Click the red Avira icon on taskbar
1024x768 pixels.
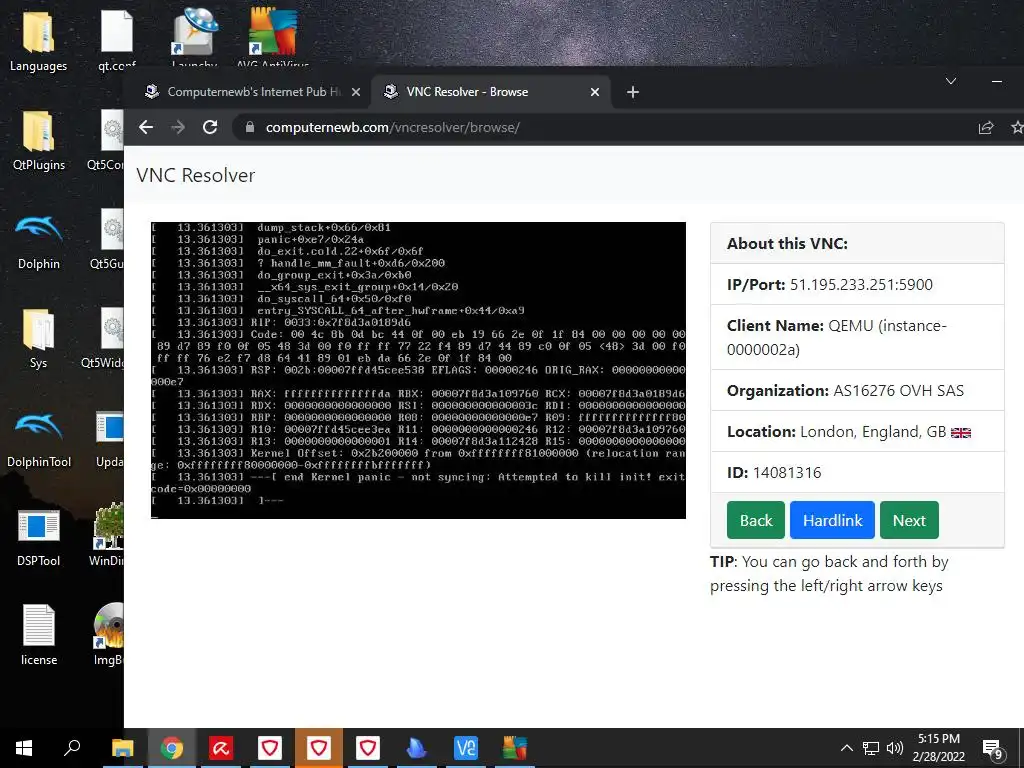(221, 748)
